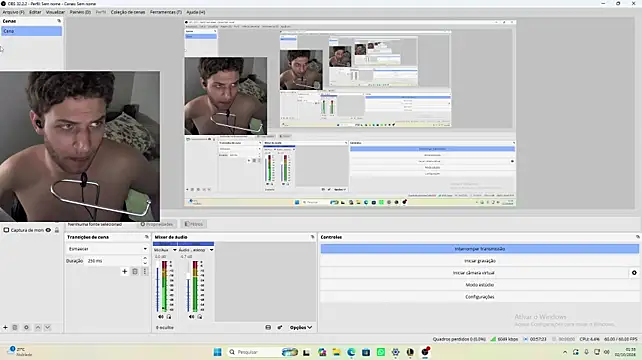Click the Propriedades button above sources
642x360 pixels.
156,224
